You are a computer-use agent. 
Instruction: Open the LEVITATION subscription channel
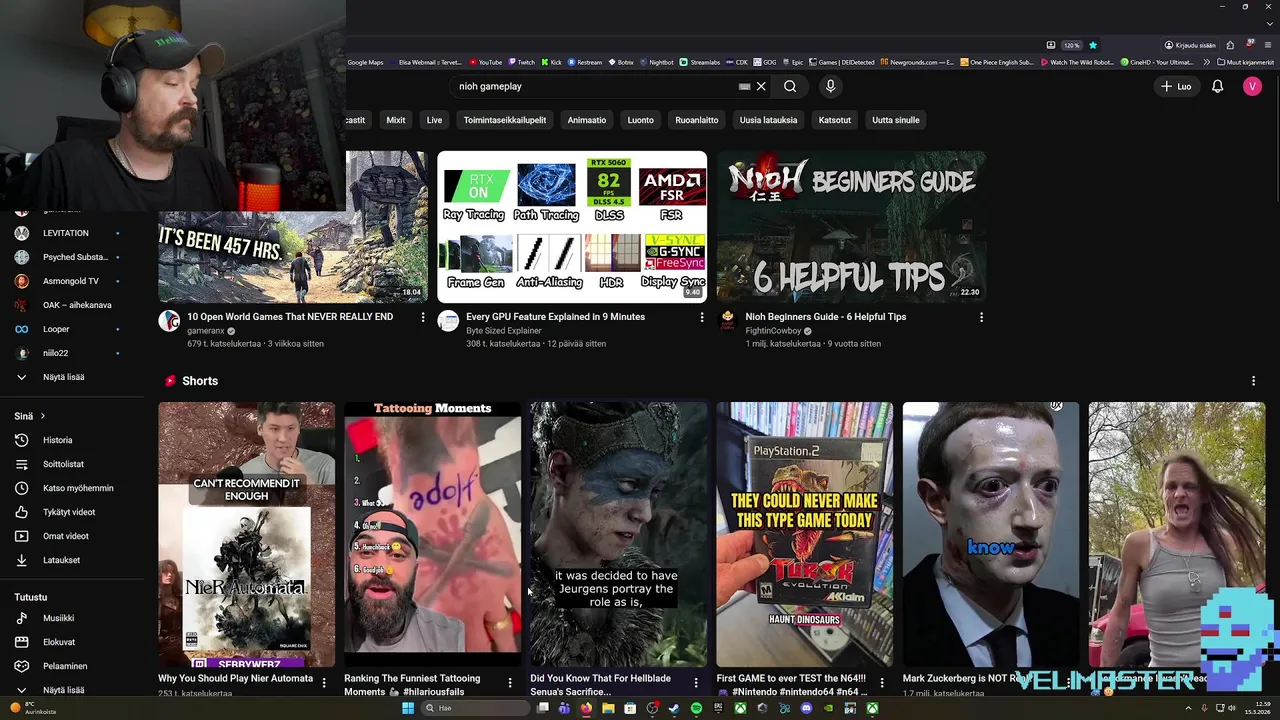click(x=70, y=233)
